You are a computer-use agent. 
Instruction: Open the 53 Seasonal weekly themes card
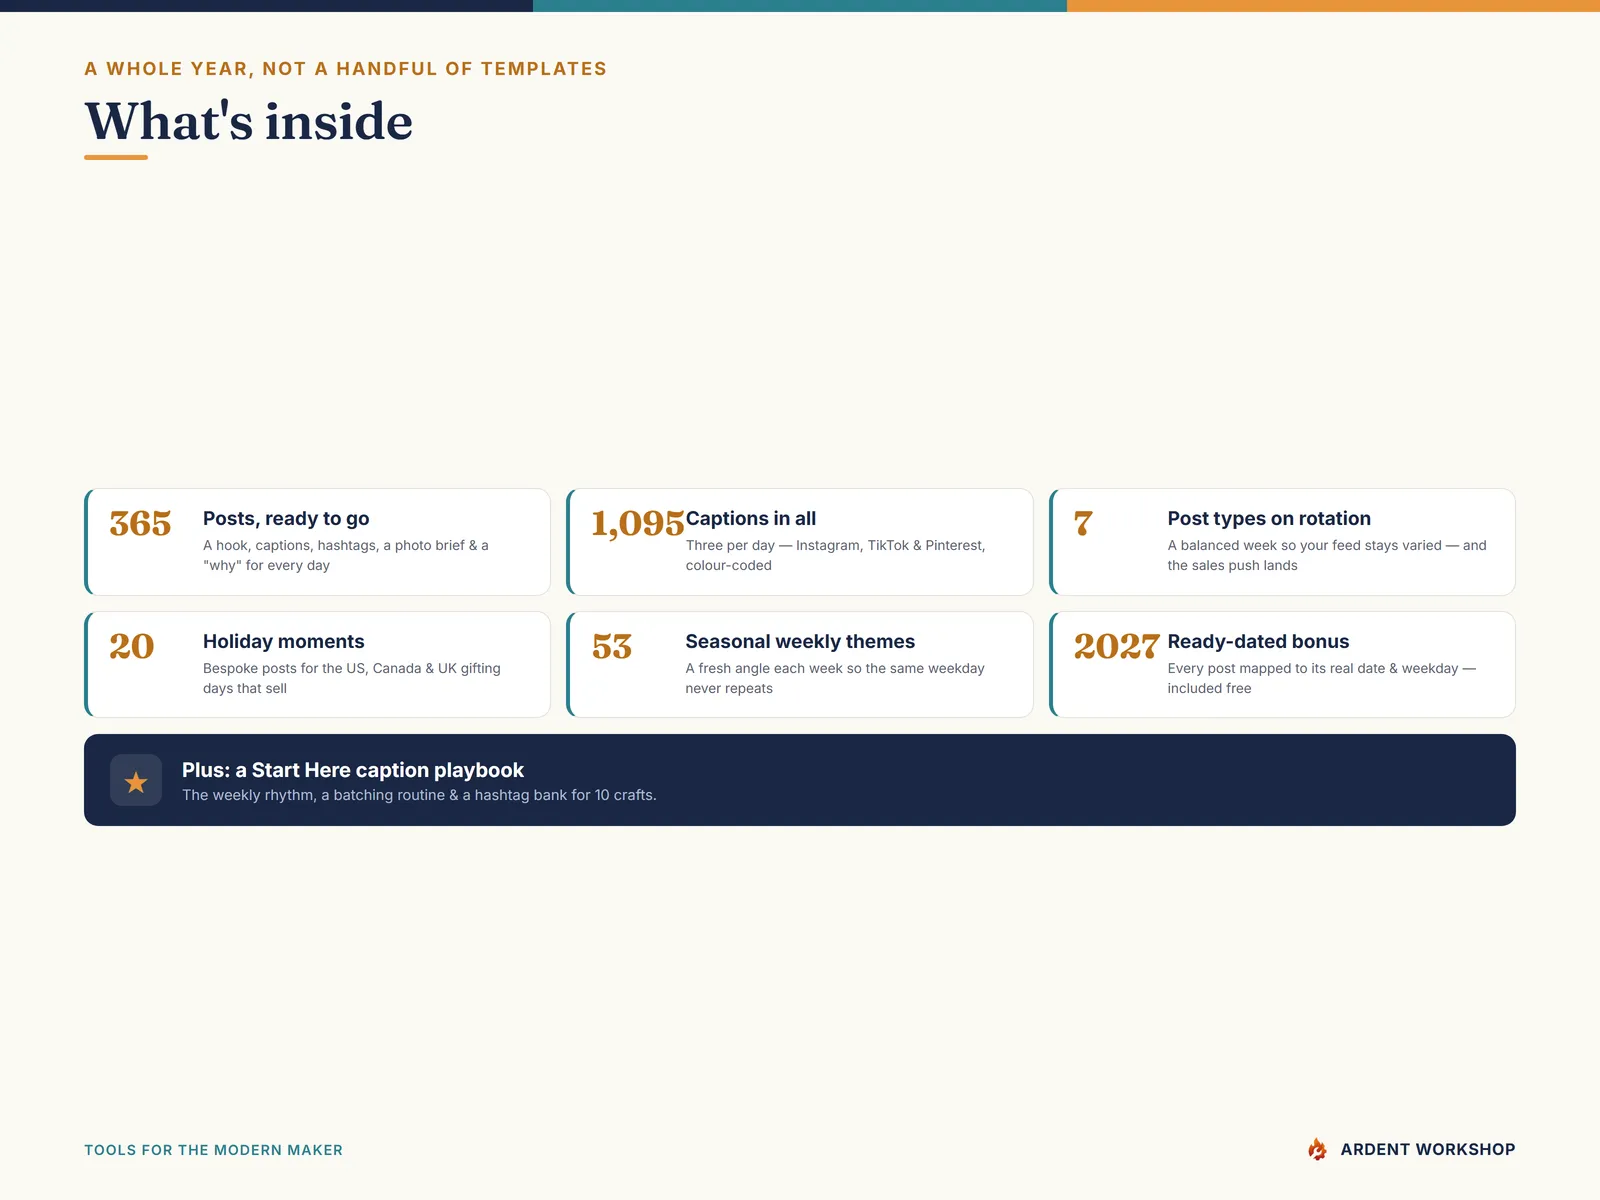[x=799, y=664]
